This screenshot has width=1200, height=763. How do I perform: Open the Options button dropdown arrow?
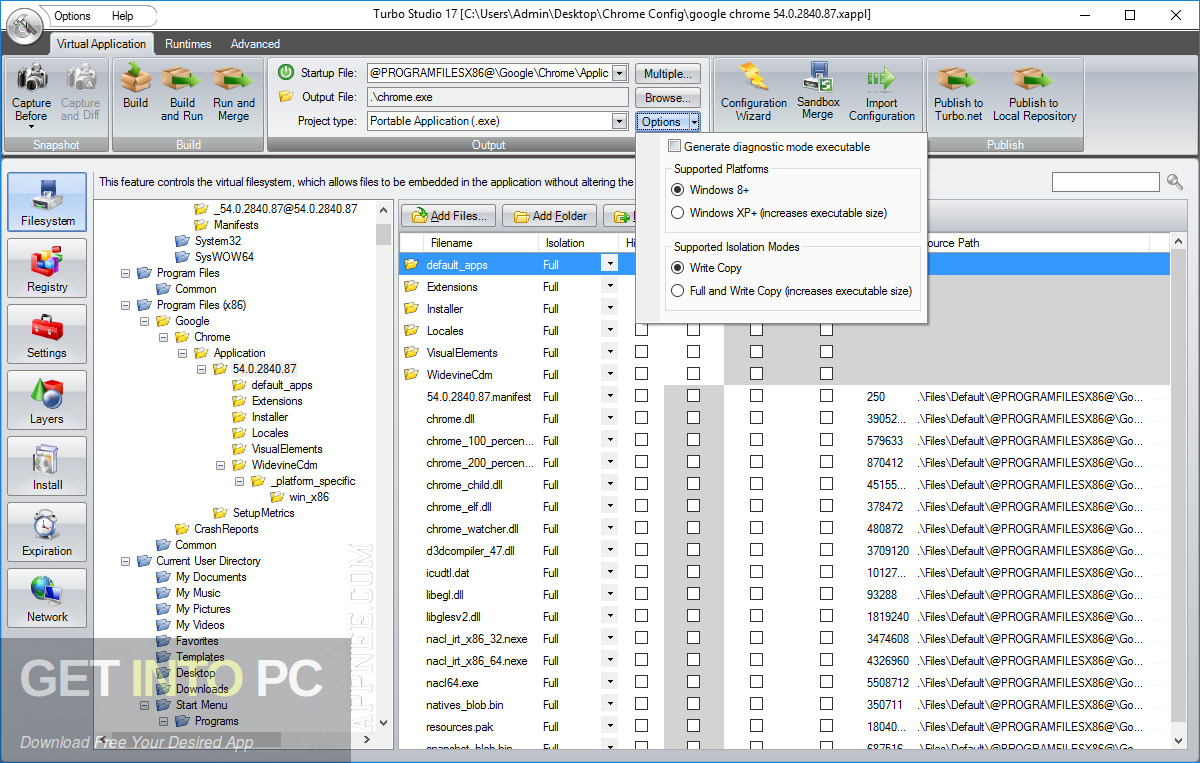(694, 122)
